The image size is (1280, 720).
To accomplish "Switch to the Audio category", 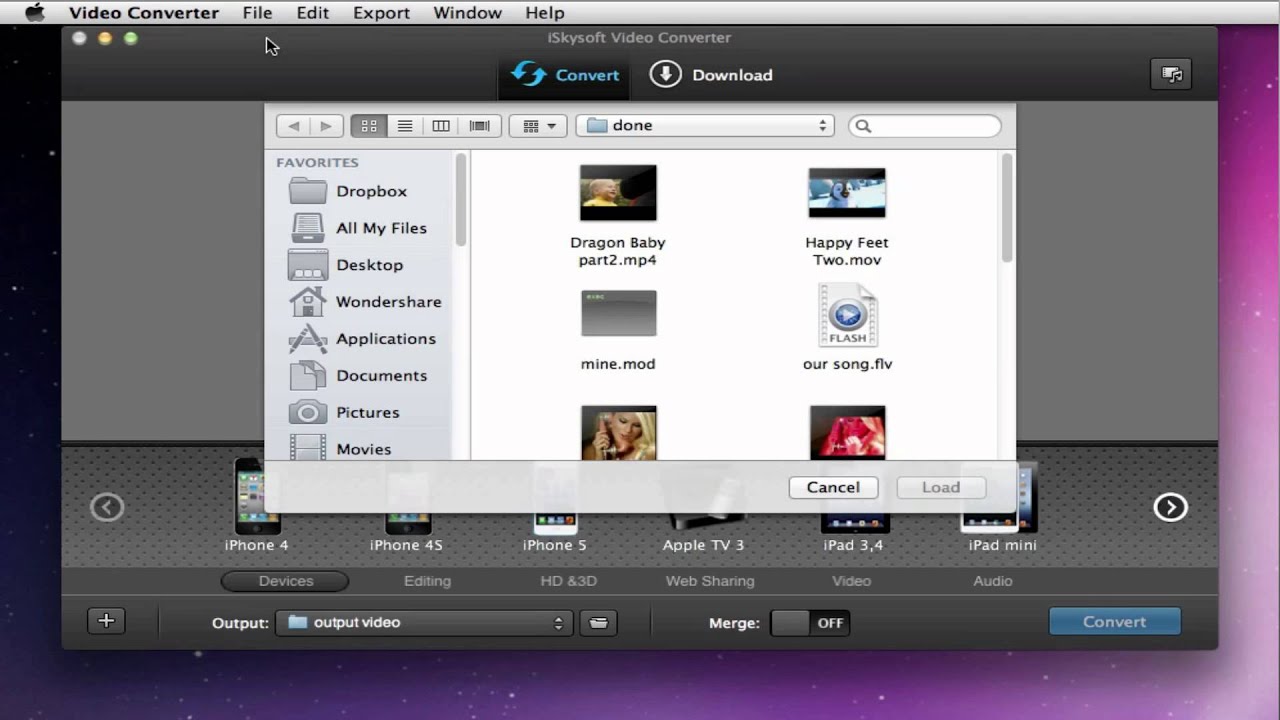I will coord(993,581).
